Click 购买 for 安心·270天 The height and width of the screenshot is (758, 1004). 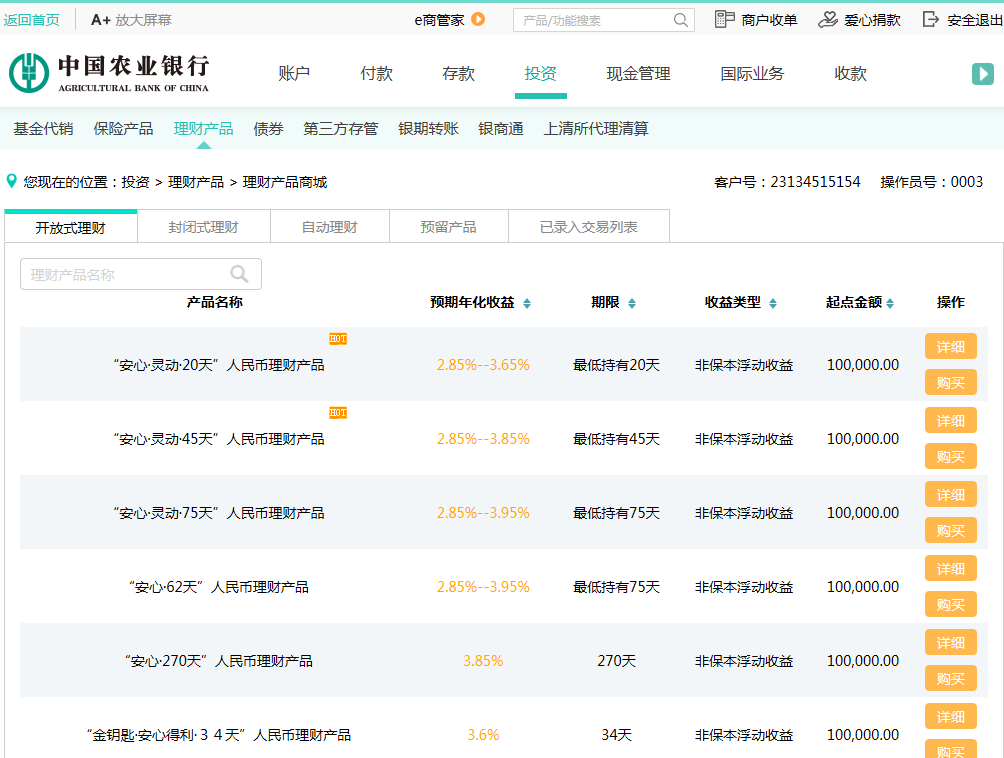click(951, 678)
